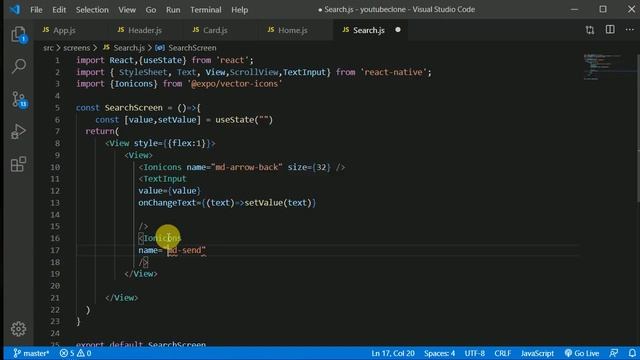This screenshot has height=360, width=640.
Task: Open Run and Debug view
Action: 18,131
